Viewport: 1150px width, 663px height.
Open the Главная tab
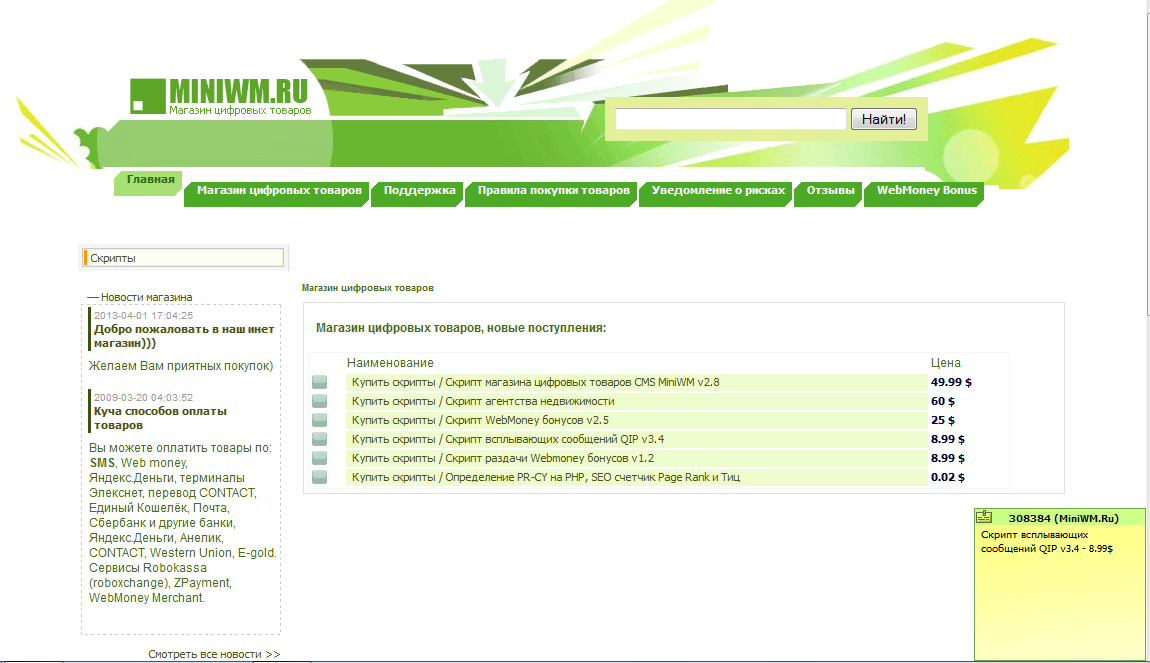(x=150, y=180)
